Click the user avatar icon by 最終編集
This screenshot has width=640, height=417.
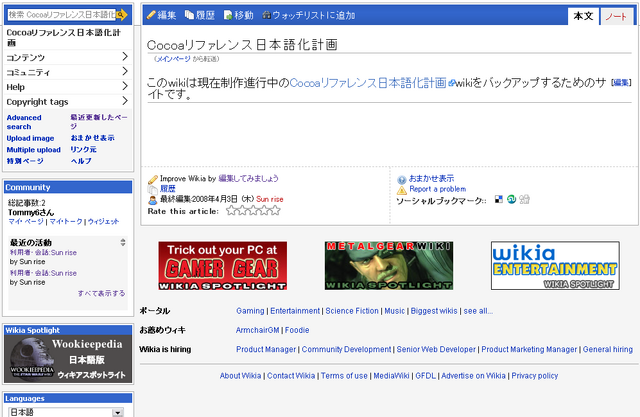click(153, 200)
